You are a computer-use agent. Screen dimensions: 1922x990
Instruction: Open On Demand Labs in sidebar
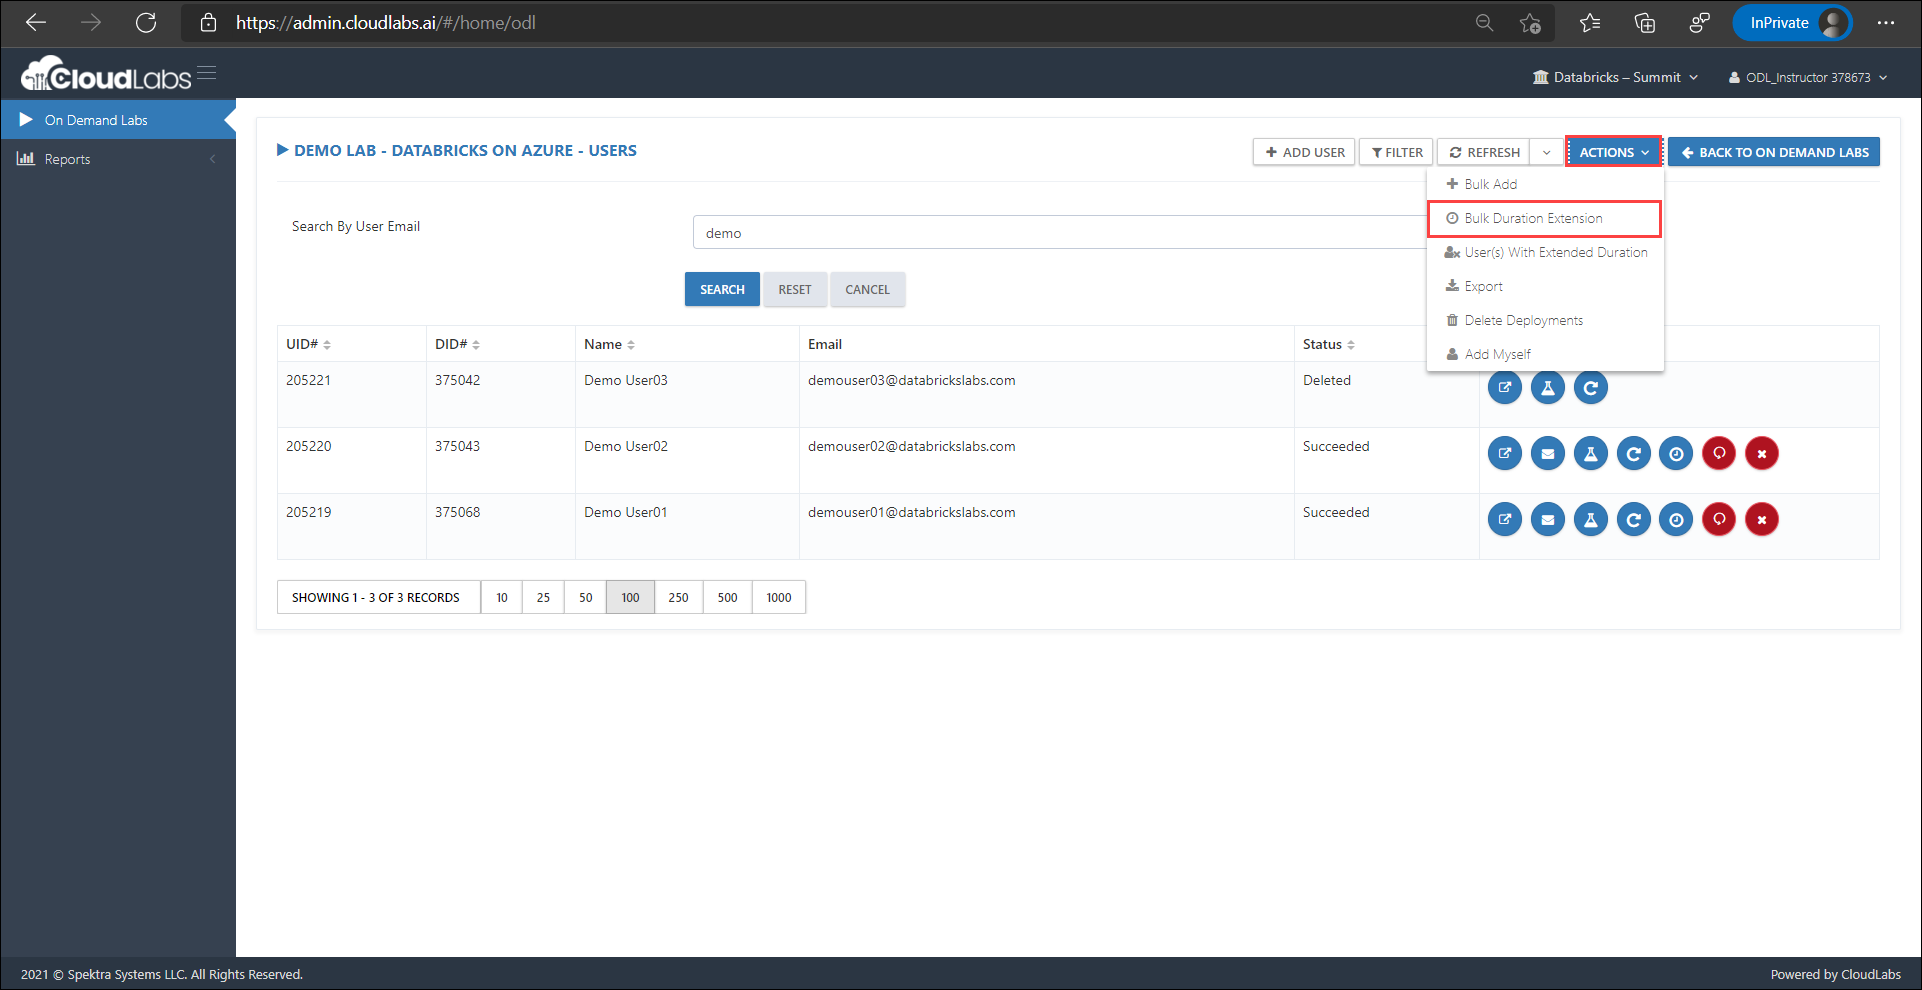click(x=118, y=120)
